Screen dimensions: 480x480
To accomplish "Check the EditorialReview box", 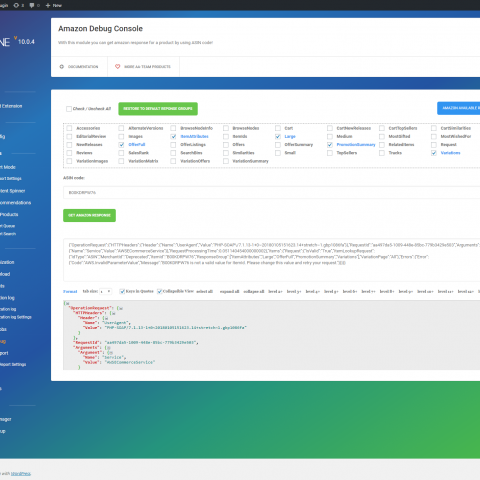I will tap(69, 136).
